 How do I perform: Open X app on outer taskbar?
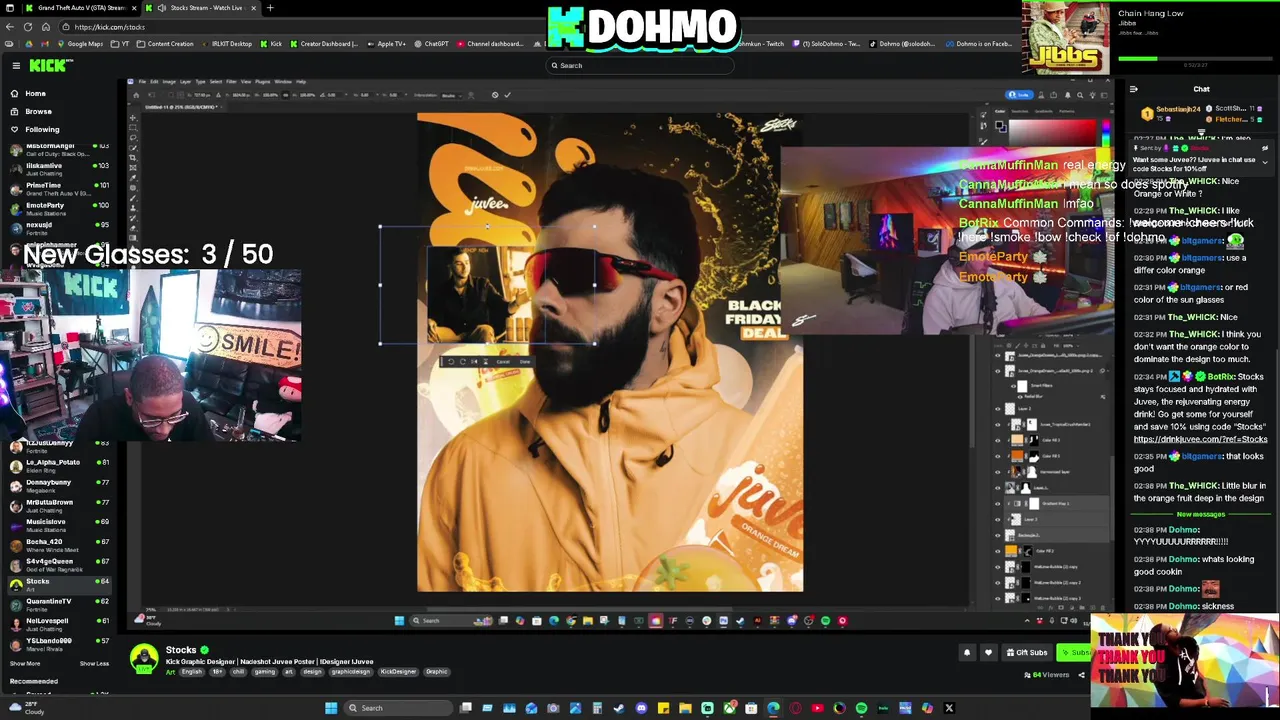coord(949,708)
